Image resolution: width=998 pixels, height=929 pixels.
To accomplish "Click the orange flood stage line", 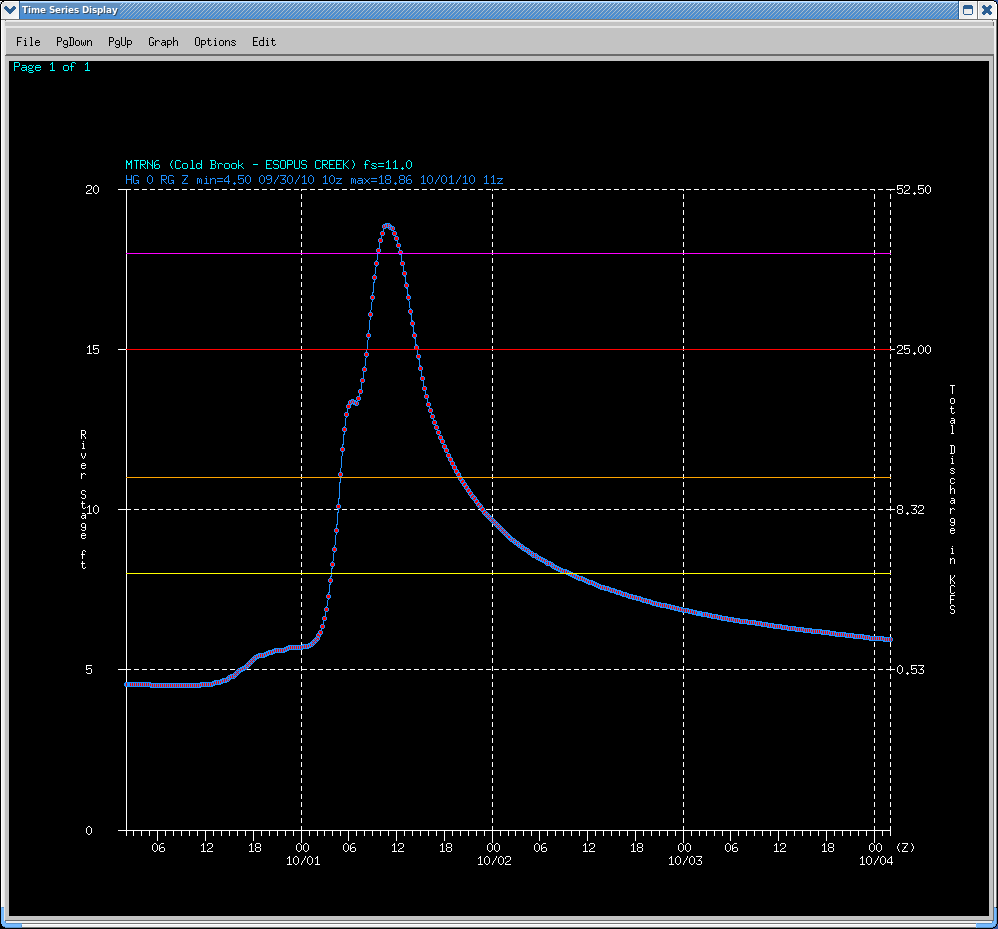I will (509, 477).
